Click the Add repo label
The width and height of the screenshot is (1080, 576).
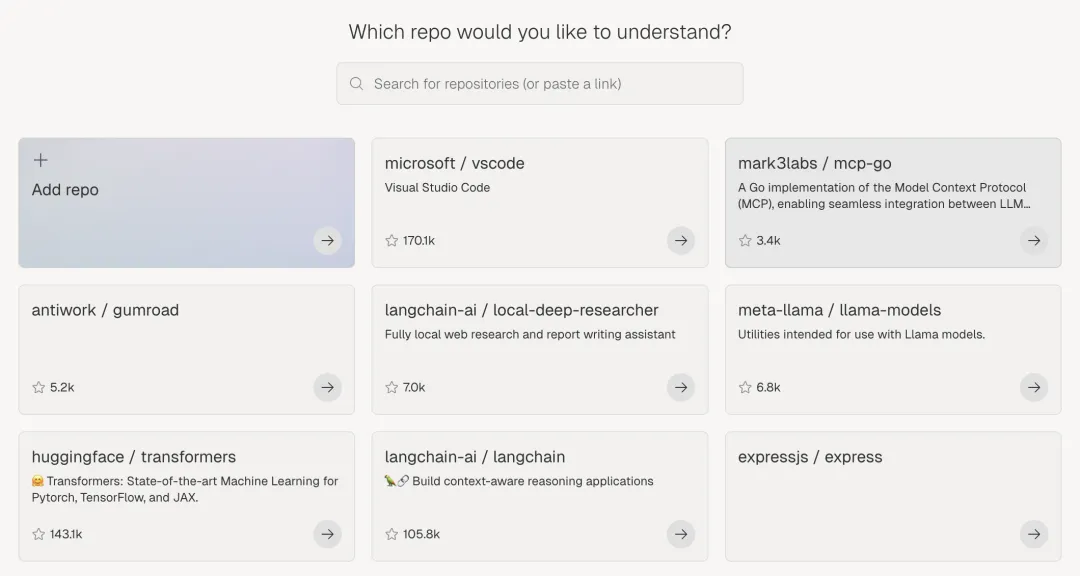[65, 189]
